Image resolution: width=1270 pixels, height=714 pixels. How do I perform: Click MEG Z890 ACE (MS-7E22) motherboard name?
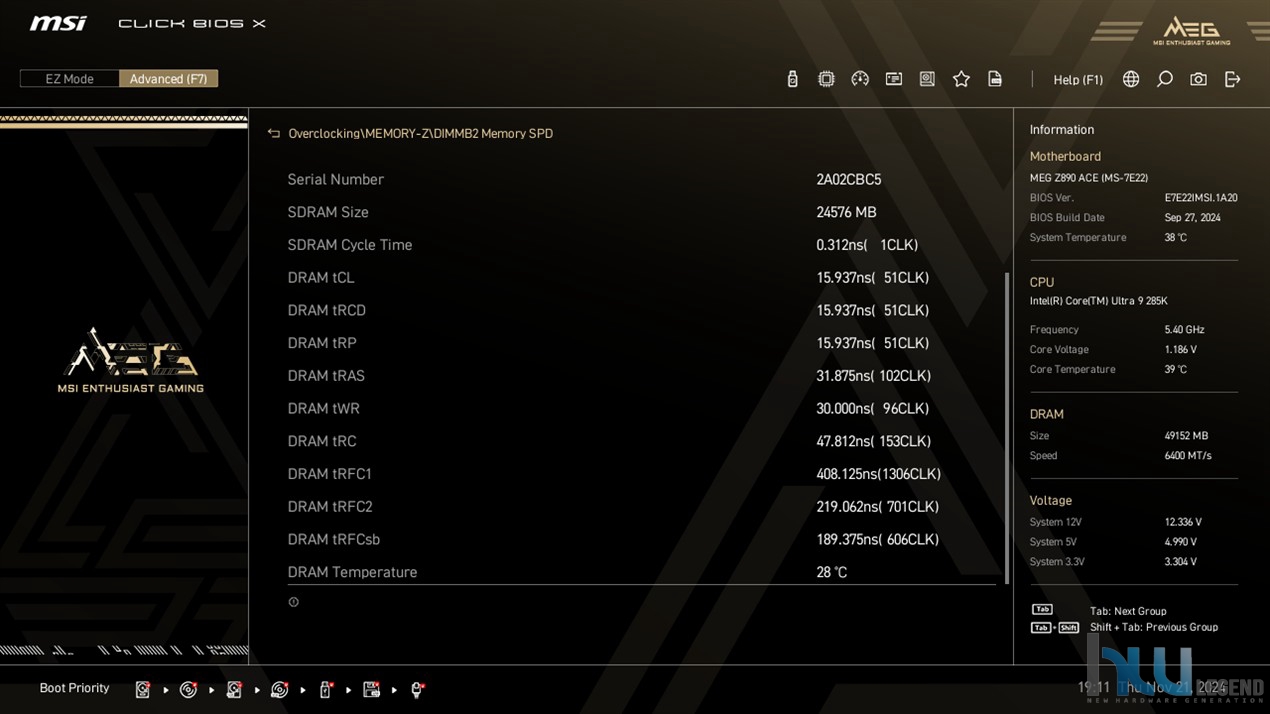(1088, 178)
